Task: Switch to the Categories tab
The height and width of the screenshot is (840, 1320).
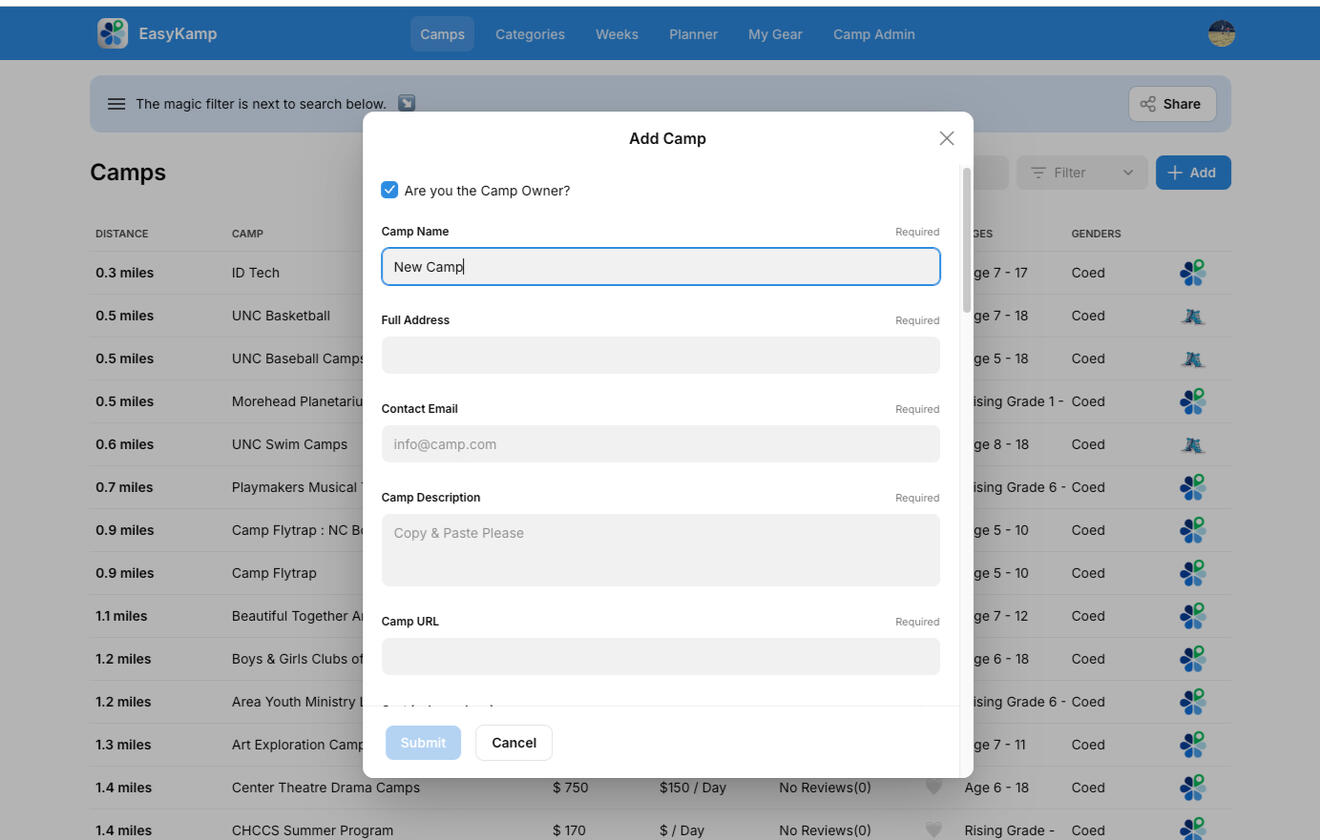Action: tap(529, 34)
